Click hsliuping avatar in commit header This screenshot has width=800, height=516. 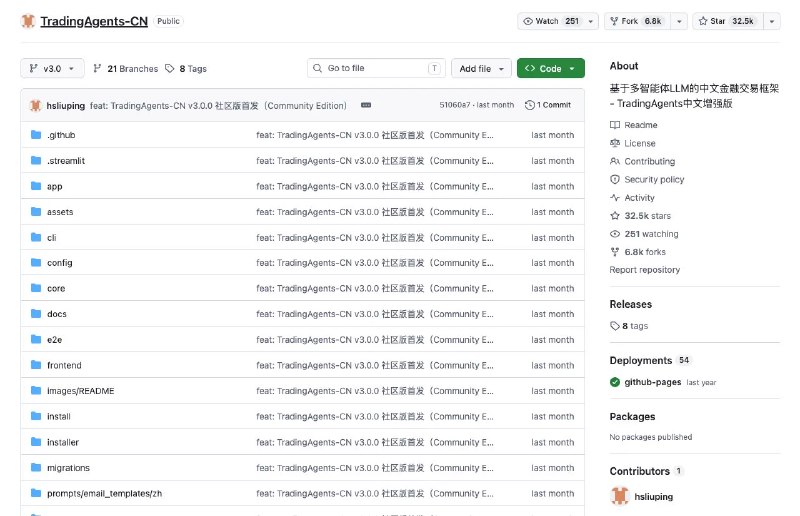tap(35, 106)
